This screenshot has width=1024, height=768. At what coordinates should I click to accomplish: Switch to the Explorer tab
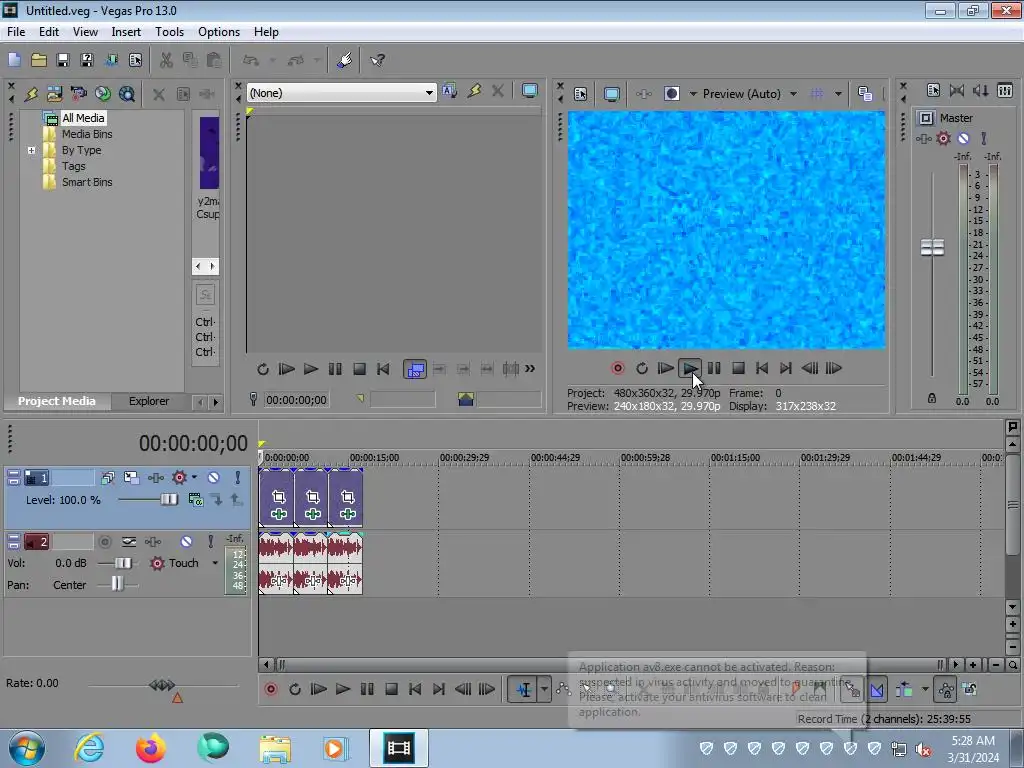[149, 401]
